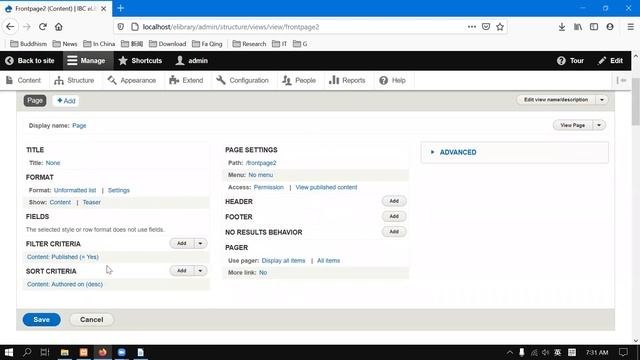Open Appearance admin menu
The image size is (640, 360).
pyautogui.click(x=132, y=80)
